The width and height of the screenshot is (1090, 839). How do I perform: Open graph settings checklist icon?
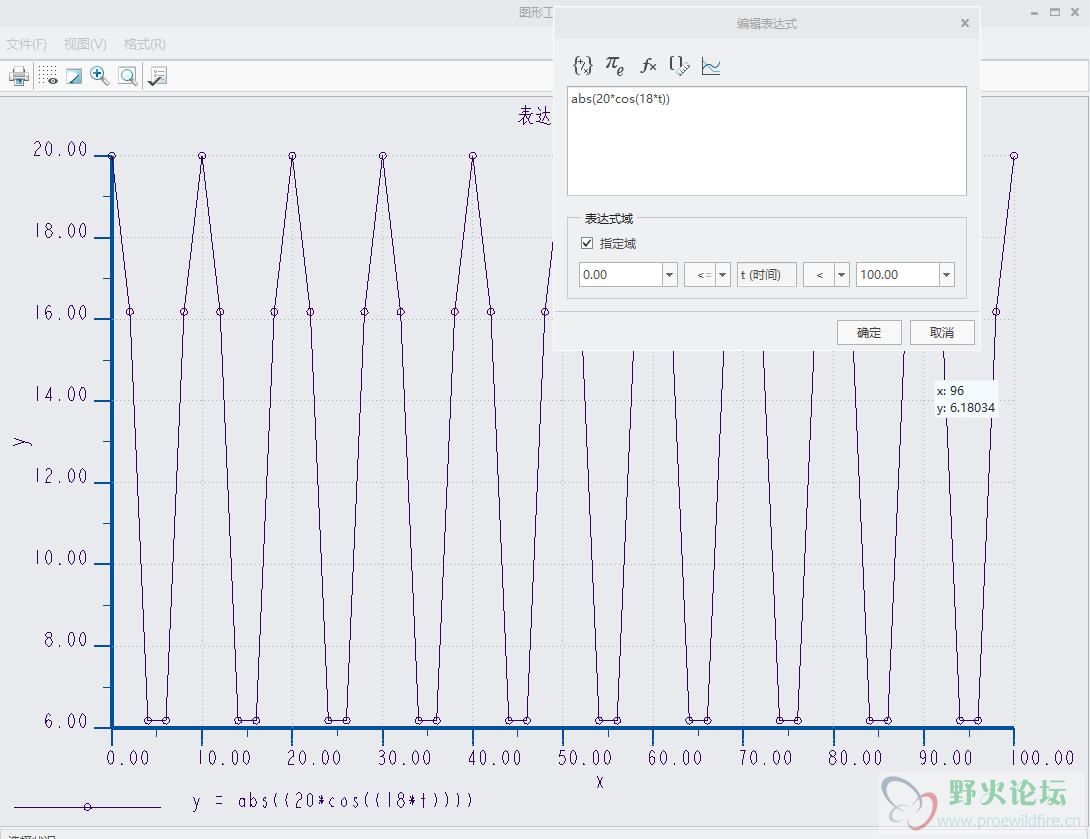point(157,76)
